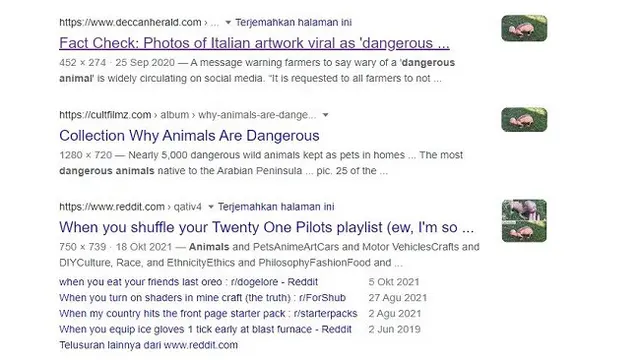
Task: Click the Deccan Herald result snippet text
Action: (257, 71)
